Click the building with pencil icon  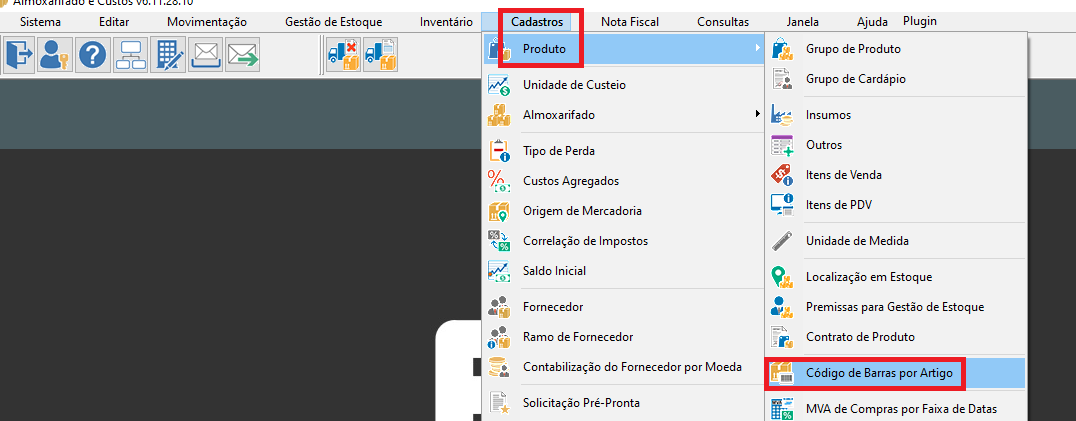click(167, 54)
